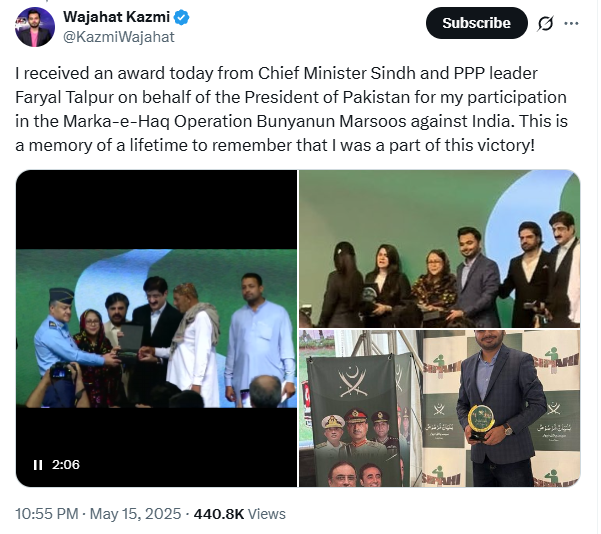Click the 10:55 PM post time
The width and height of the screenshot is (601, 534).
[48, 514]
